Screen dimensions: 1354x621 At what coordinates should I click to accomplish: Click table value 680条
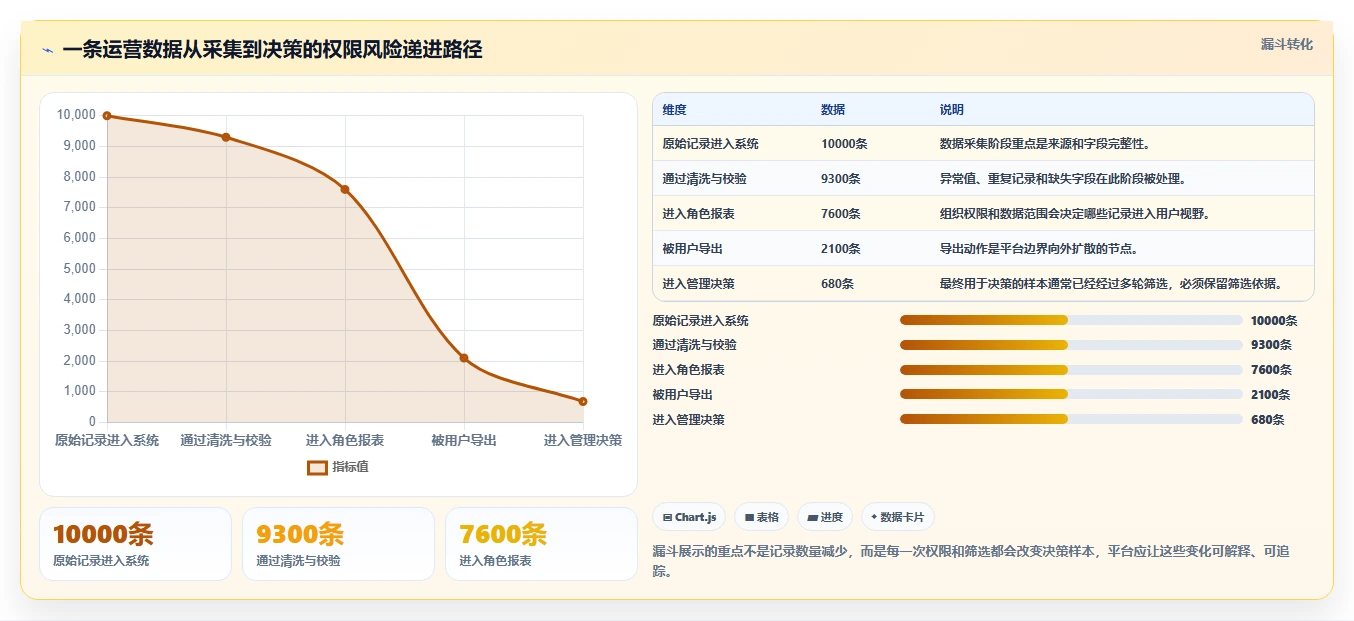(x=838, y=284)
